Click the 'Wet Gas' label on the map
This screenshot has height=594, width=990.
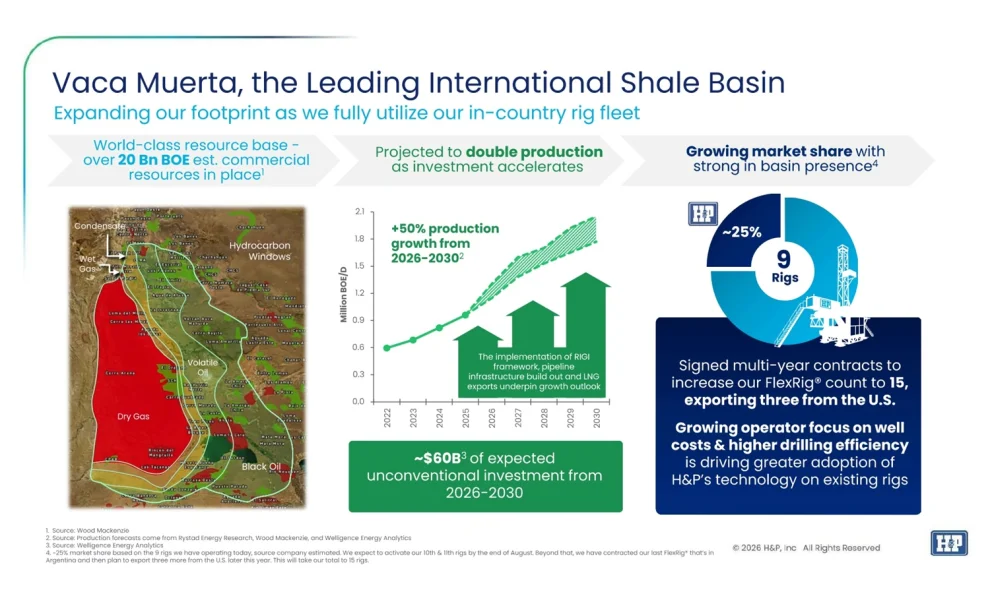88,264
